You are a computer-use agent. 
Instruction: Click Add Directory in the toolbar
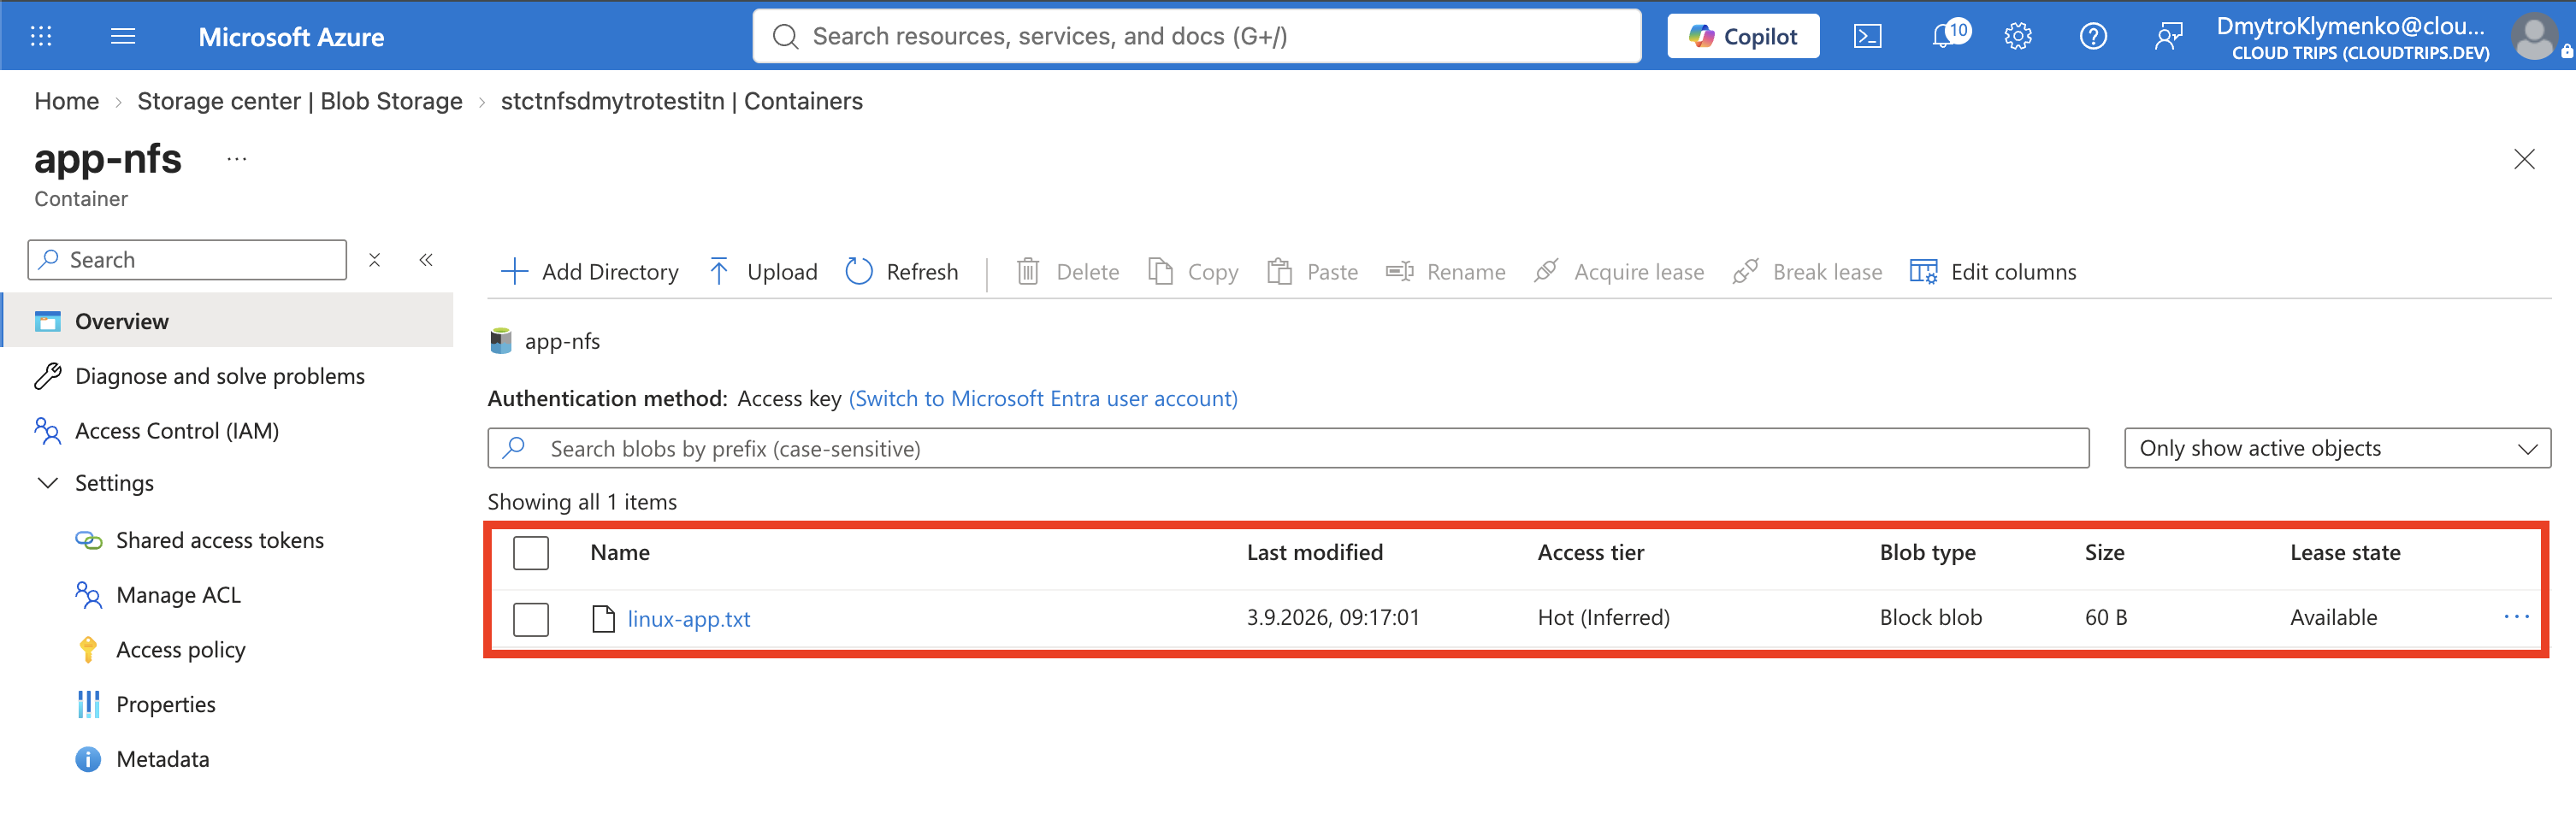[x=589, y=272]
